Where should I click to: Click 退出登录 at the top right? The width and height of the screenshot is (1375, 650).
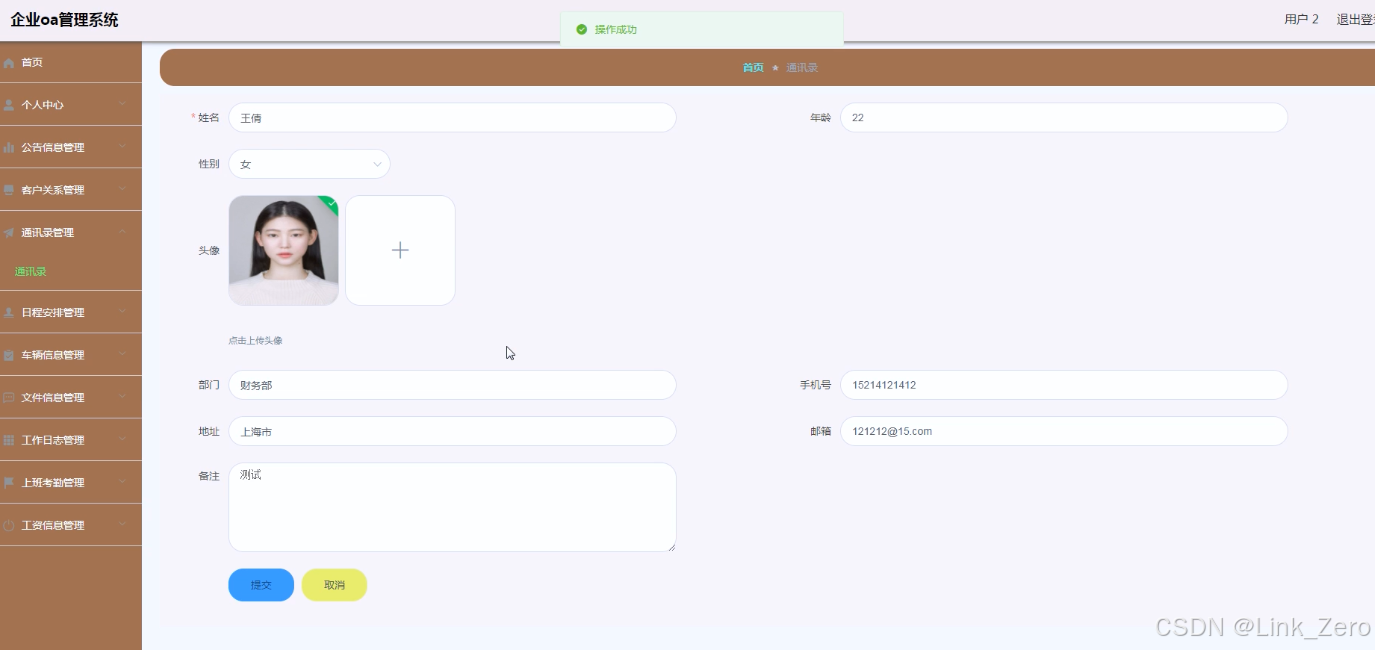[x=1356, y=18]
